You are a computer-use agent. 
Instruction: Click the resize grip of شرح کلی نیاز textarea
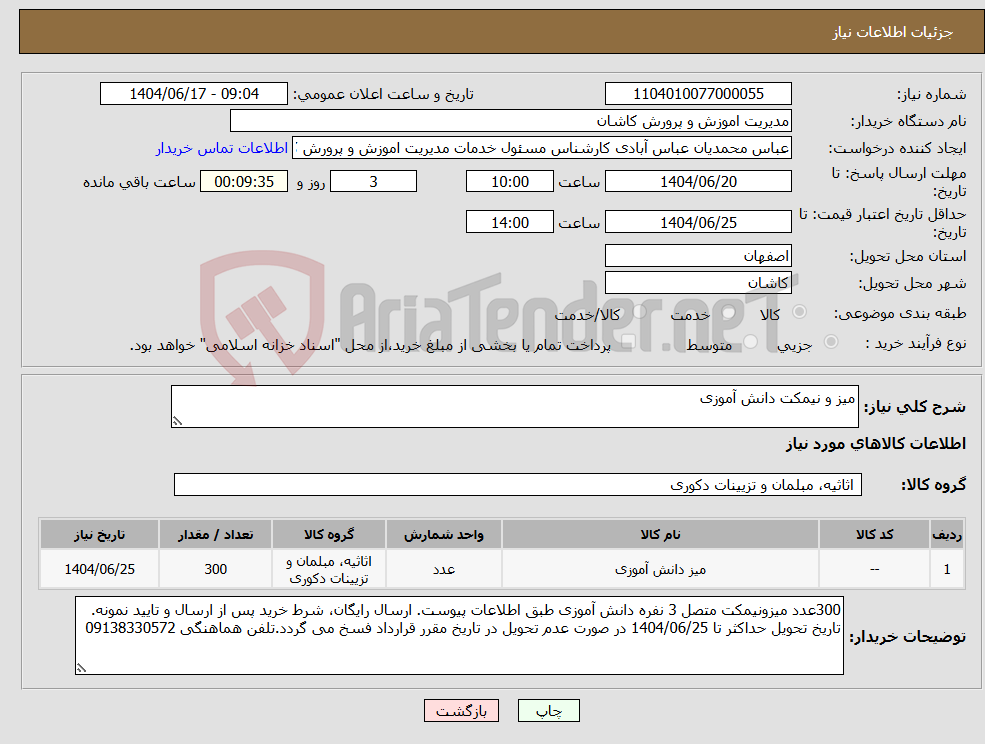pyautogui.click(x=179, y=420)
